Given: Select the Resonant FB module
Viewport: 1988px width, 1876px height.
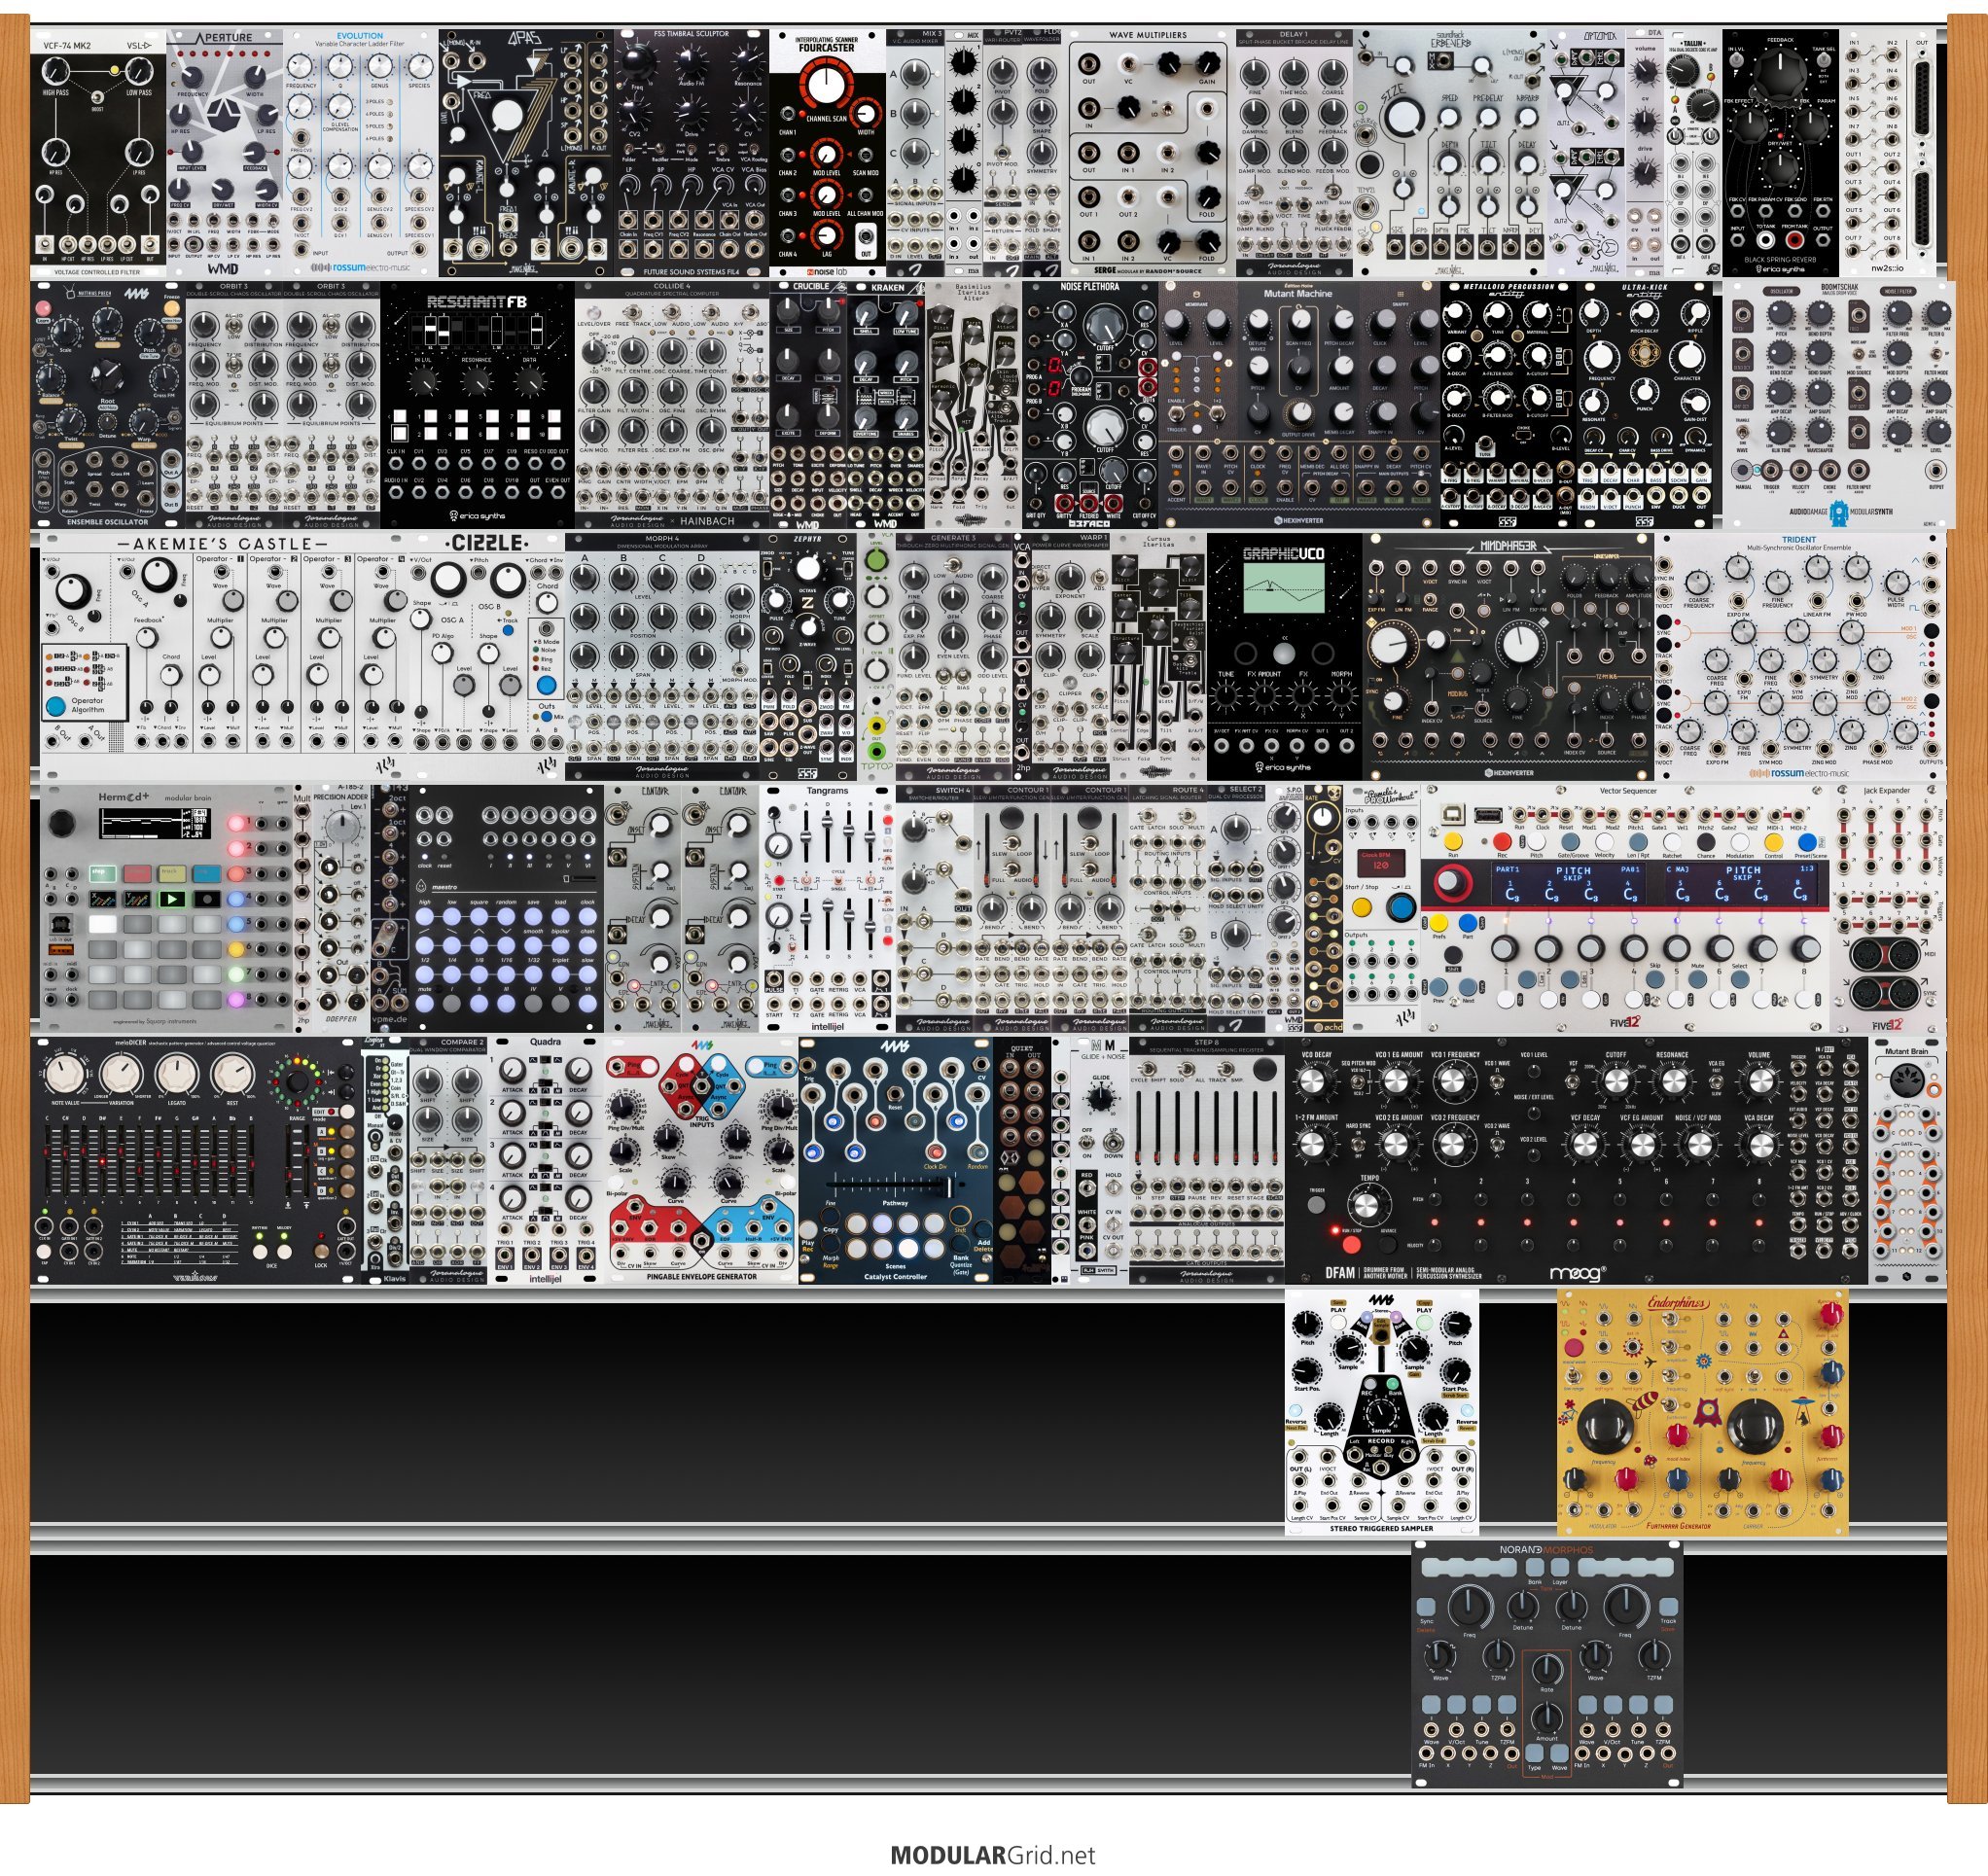Looking at the screenshot, I should pyautogui.click(x=477, y=404).
